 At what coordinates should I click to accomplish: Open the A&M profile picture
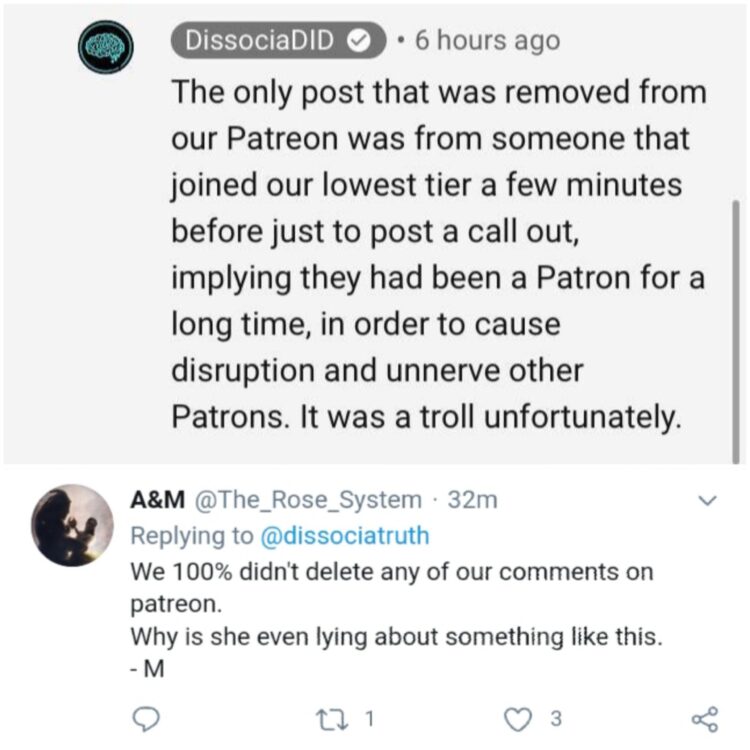click(72, 526)
